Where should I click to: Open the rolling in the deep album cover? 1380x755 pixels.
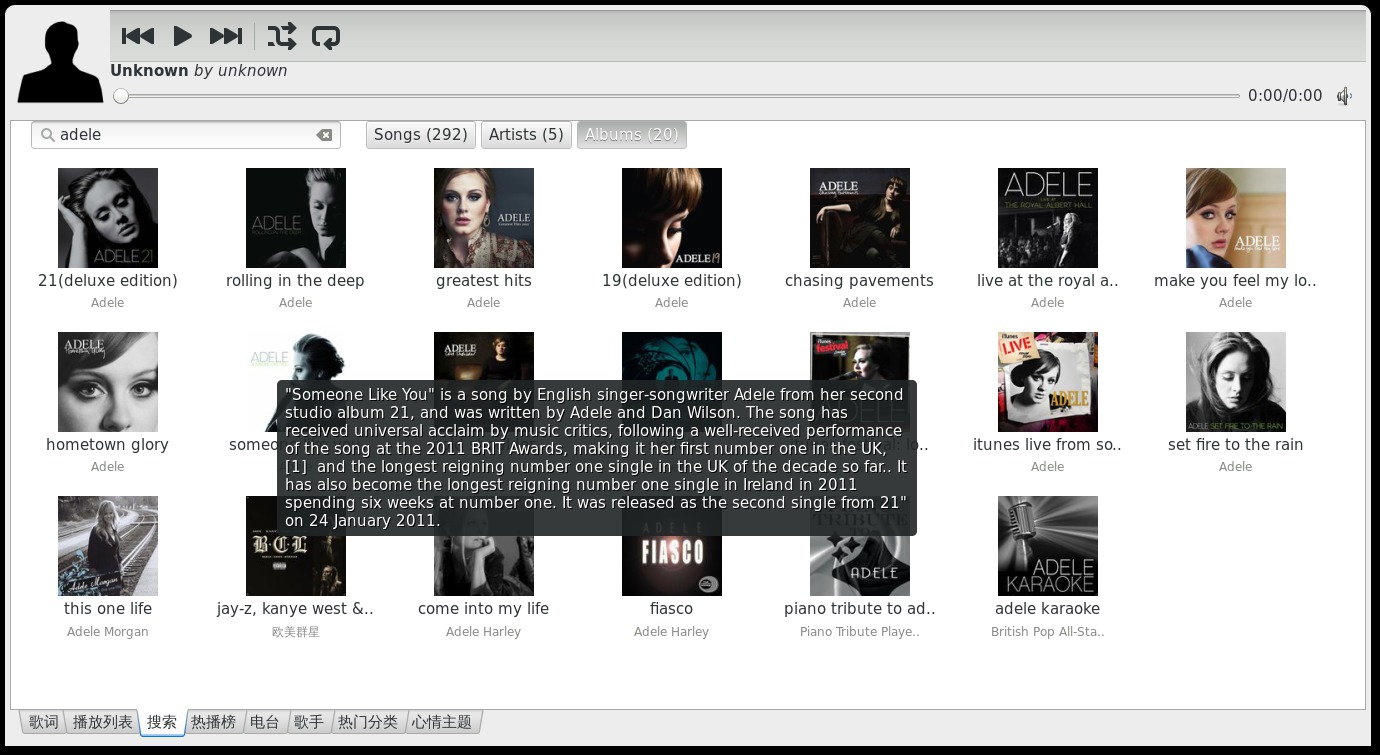coord(296,218)
